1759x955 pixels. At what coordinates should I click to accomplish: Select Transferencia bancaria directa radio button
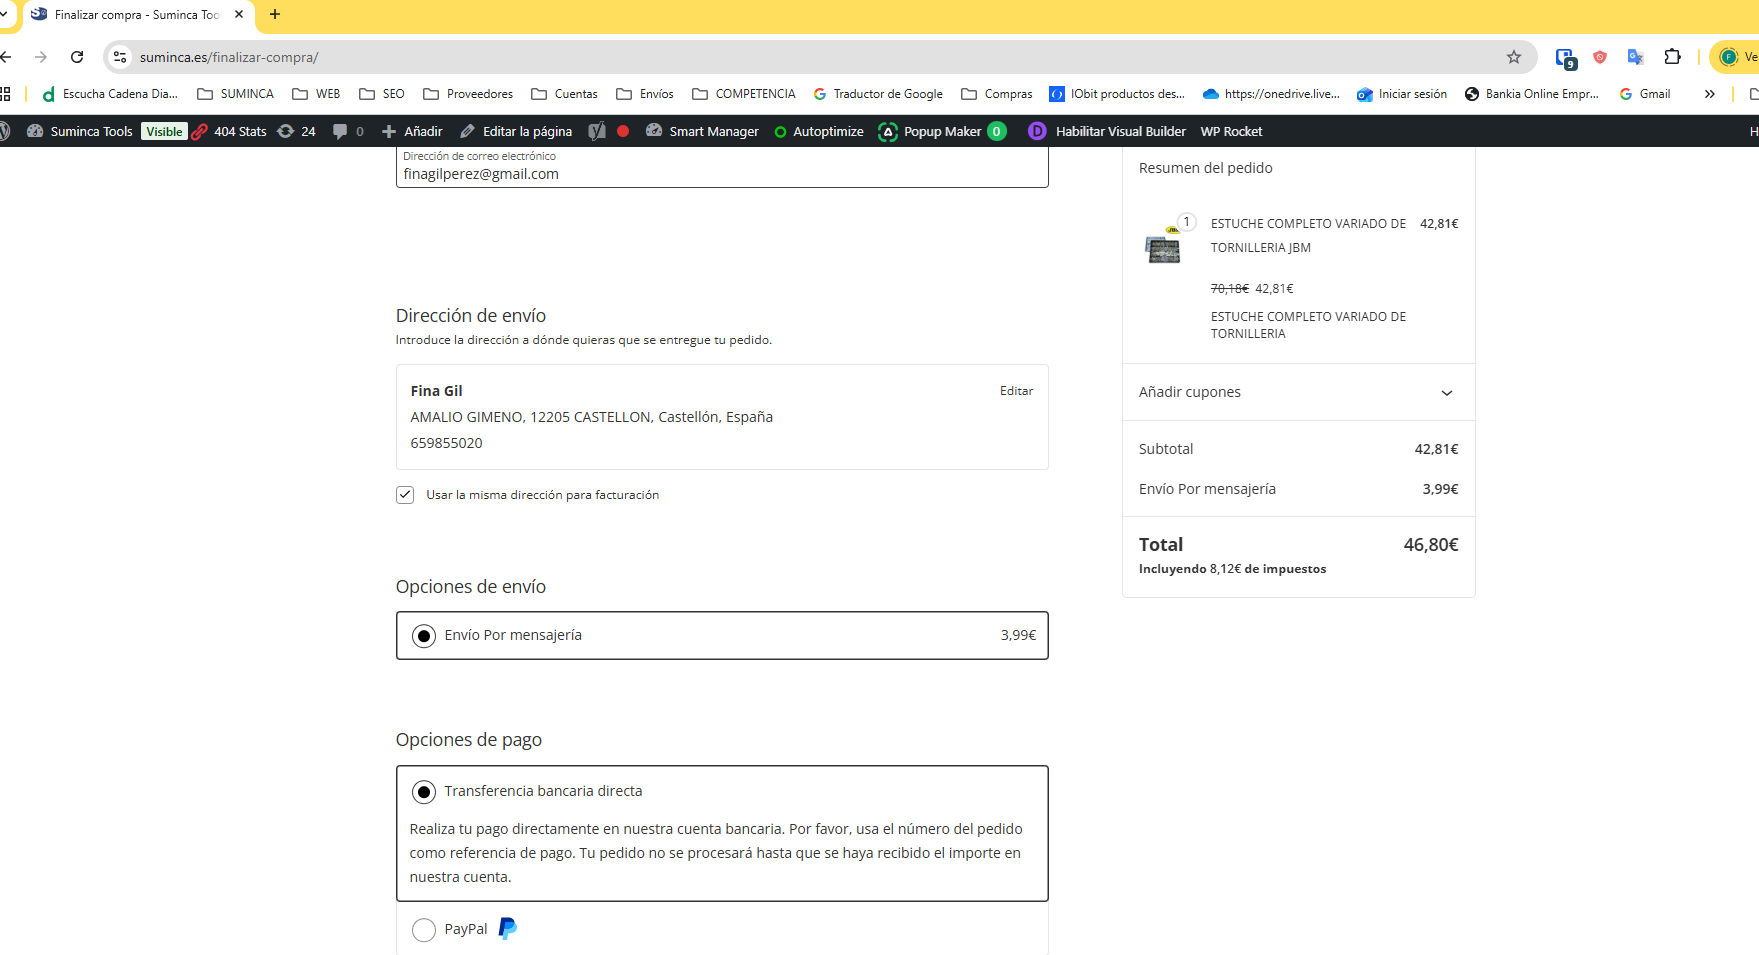pos(424,792)
